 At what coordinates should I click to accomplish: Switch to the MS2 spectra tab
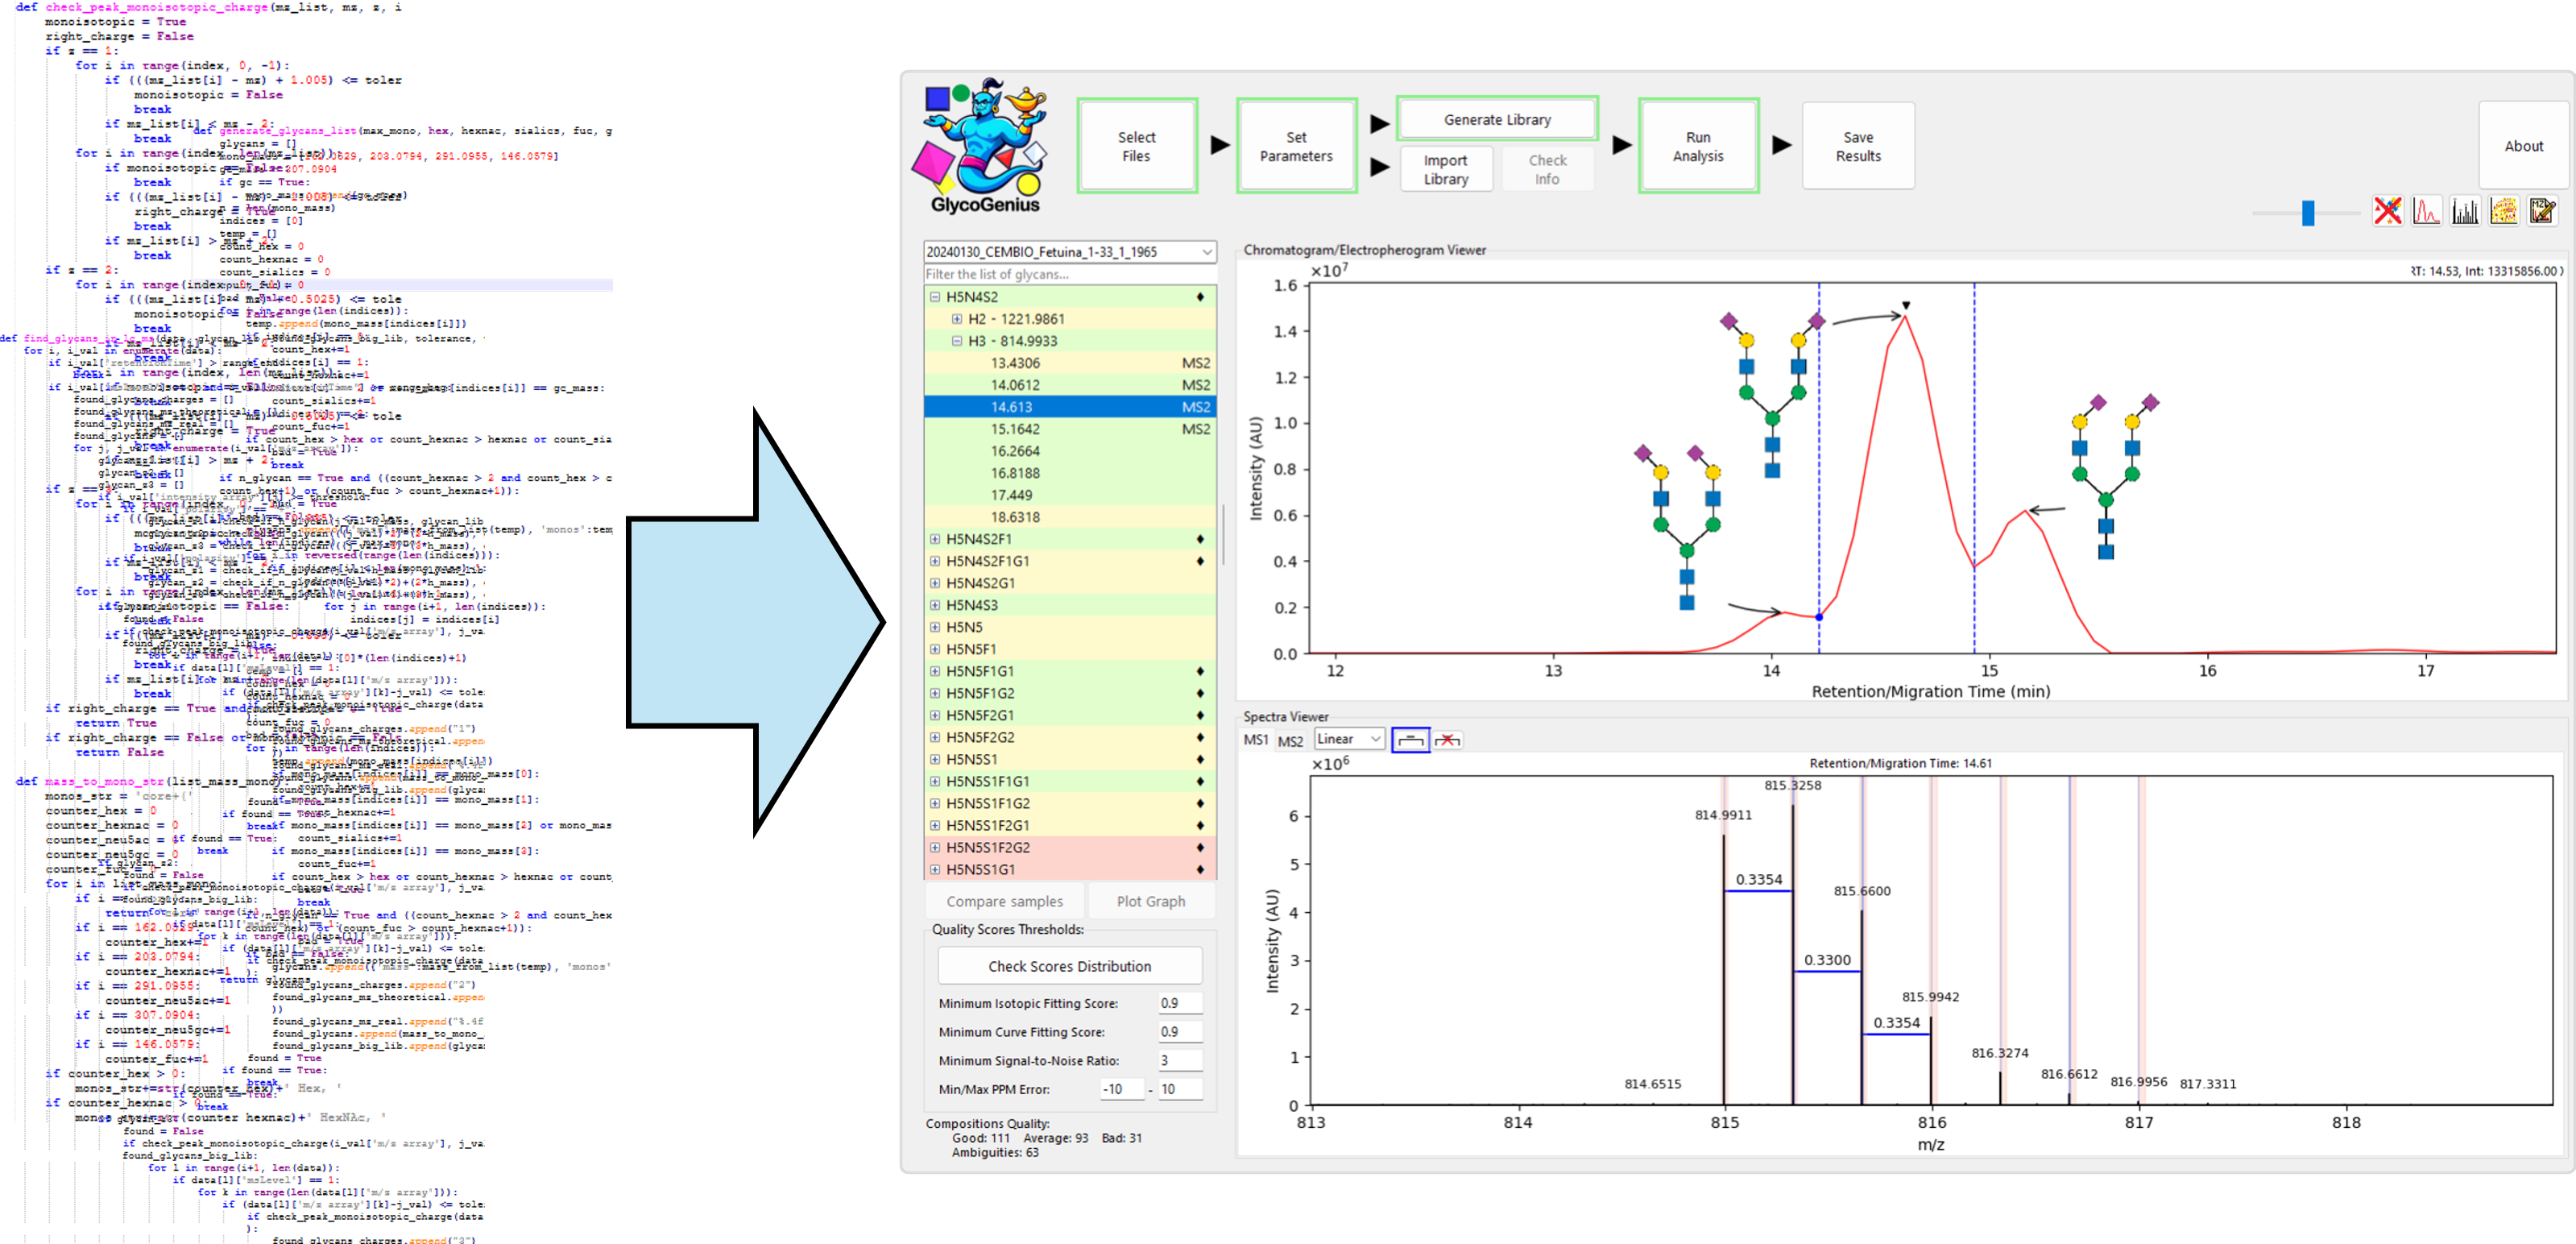point(1290,741)
